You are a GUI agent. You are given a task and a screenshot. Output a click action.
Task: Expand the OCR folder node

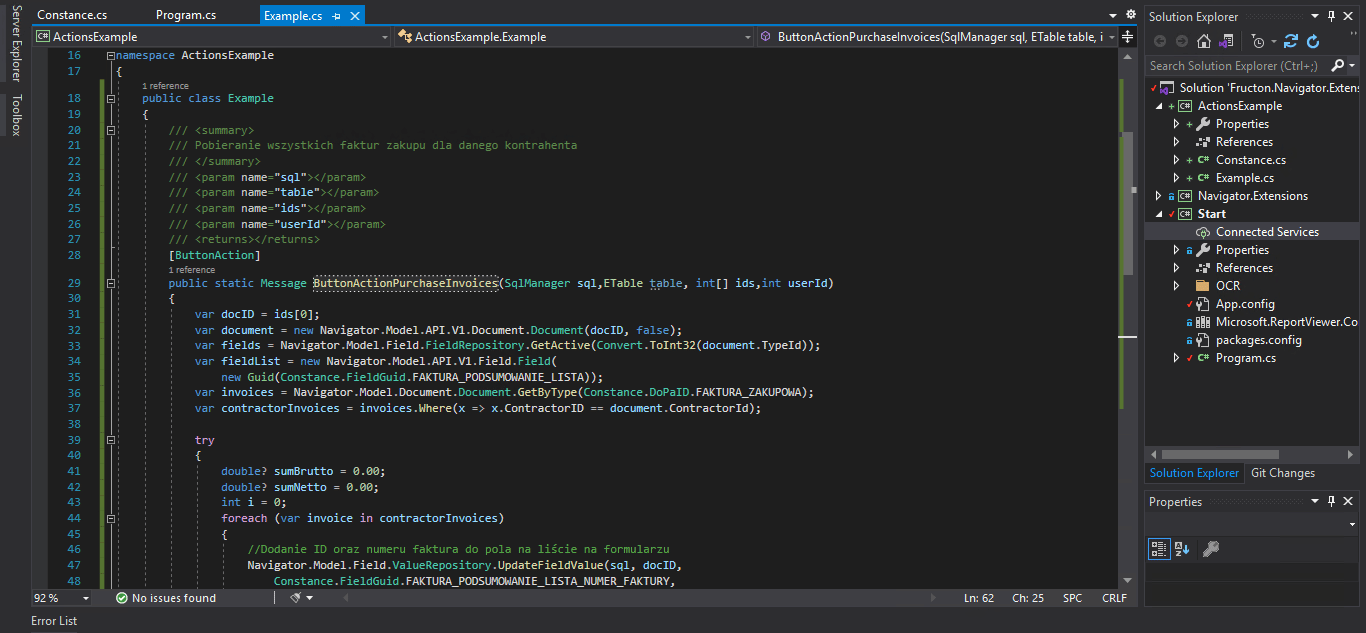tap(1177, 286)
